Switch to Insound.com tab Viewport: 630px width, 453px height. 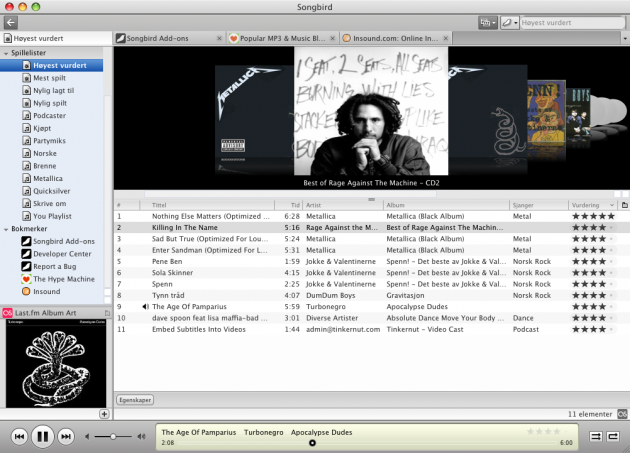[396, 39]
